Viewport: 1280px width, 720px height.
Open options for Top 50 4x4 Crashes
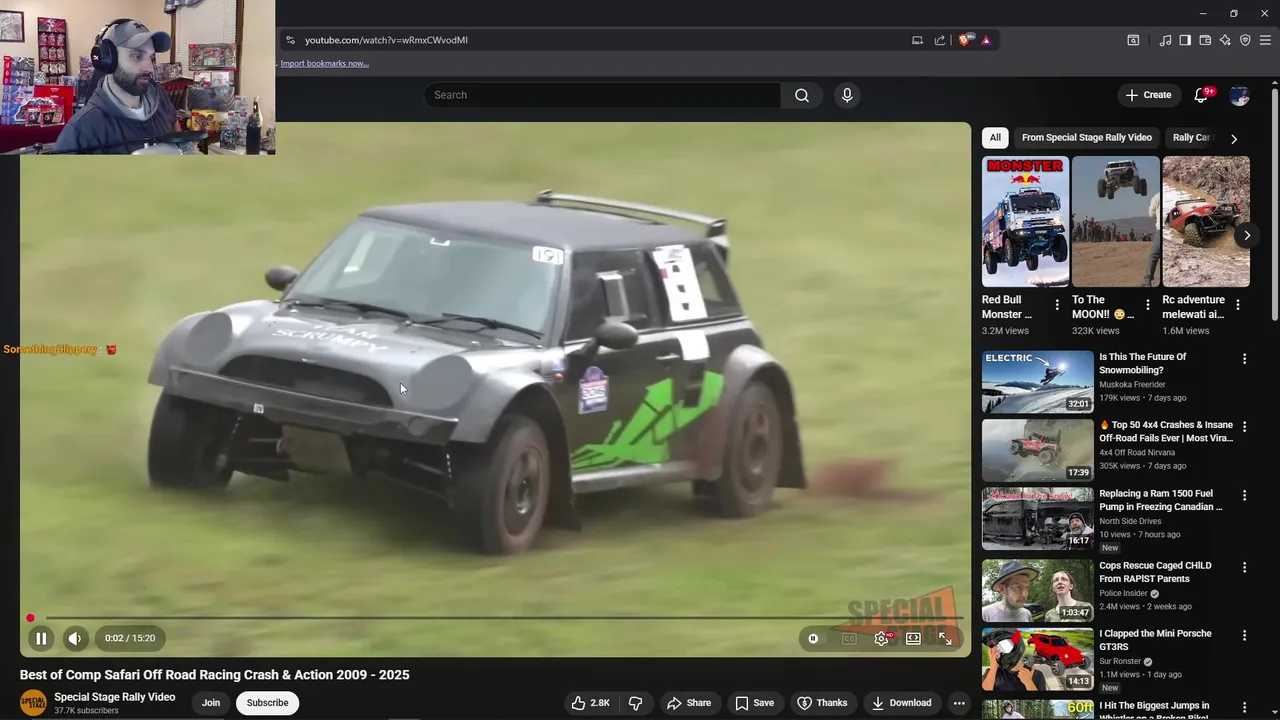1244,427
